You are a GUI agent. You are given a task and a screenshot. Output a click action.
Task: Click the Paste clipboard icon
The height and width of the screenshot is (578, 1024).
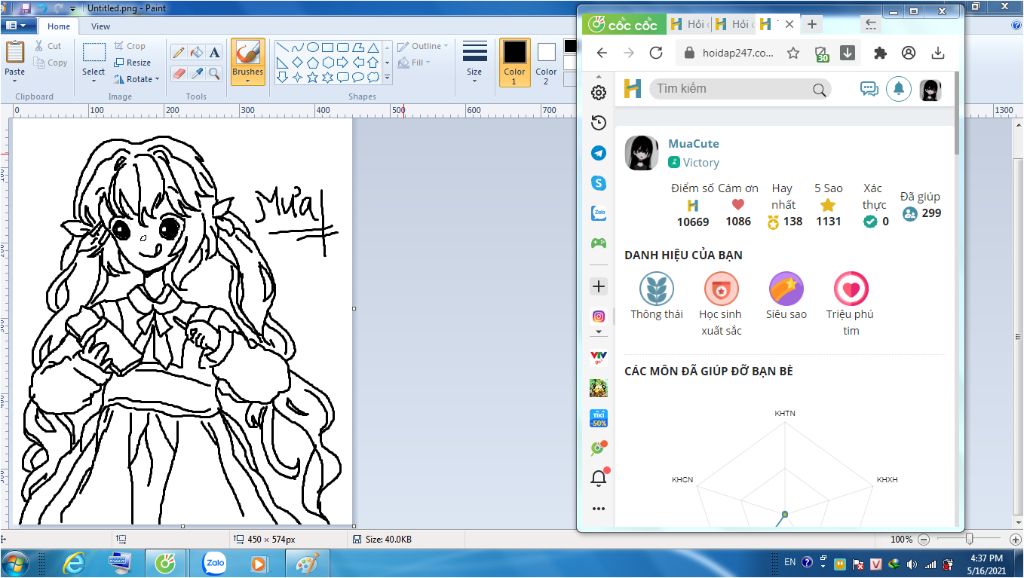(14, 52)
